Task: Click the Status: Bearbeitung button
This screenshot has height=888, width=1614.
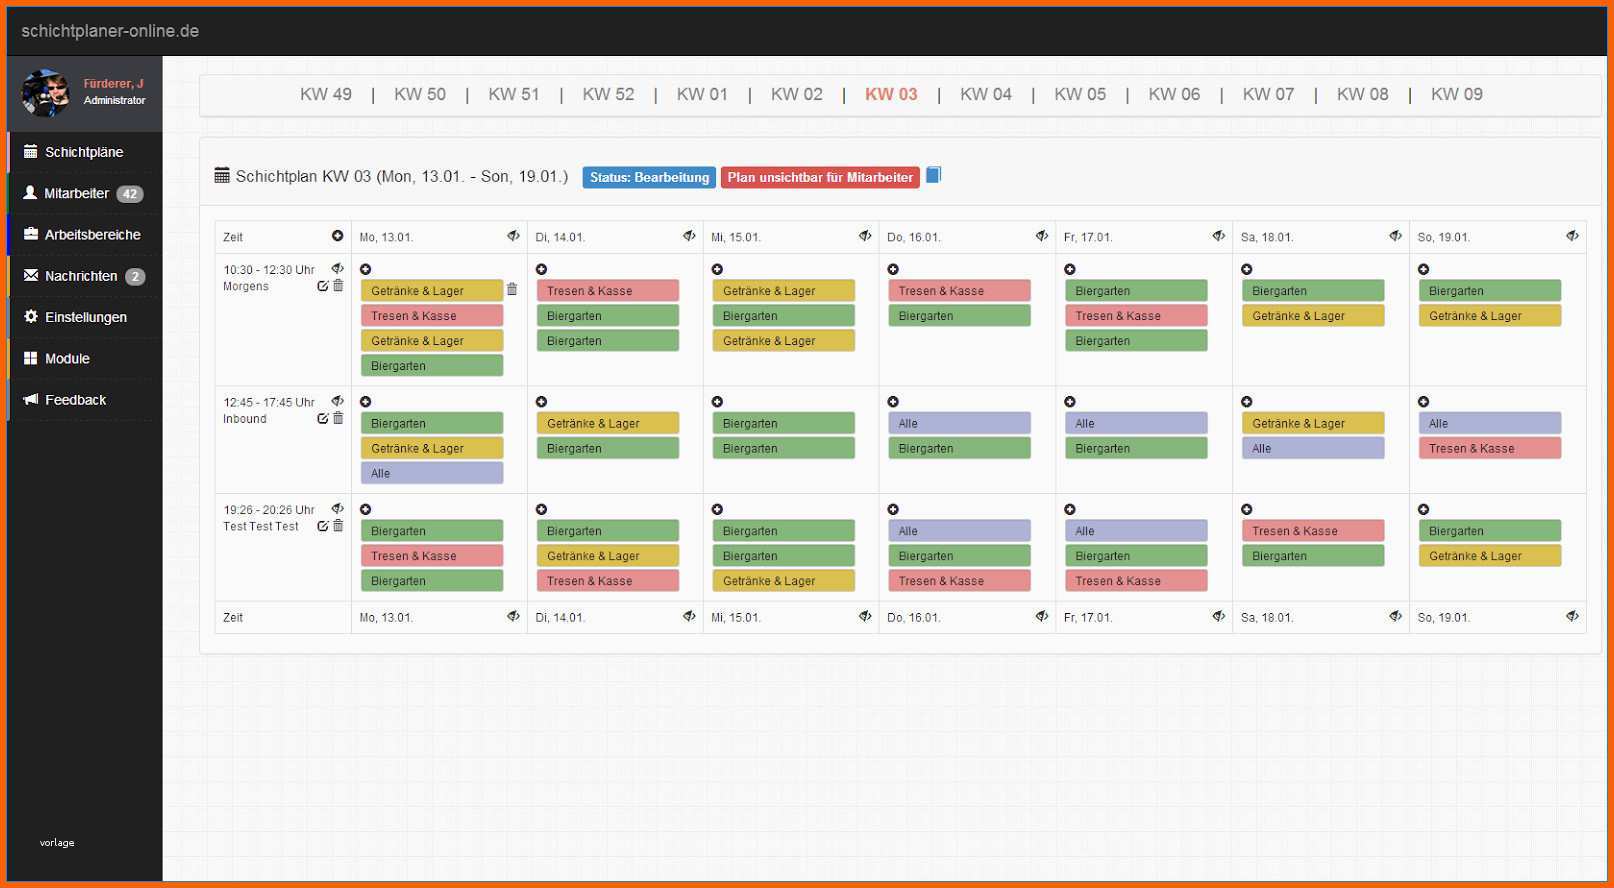Action: click(x=649, y=177)
